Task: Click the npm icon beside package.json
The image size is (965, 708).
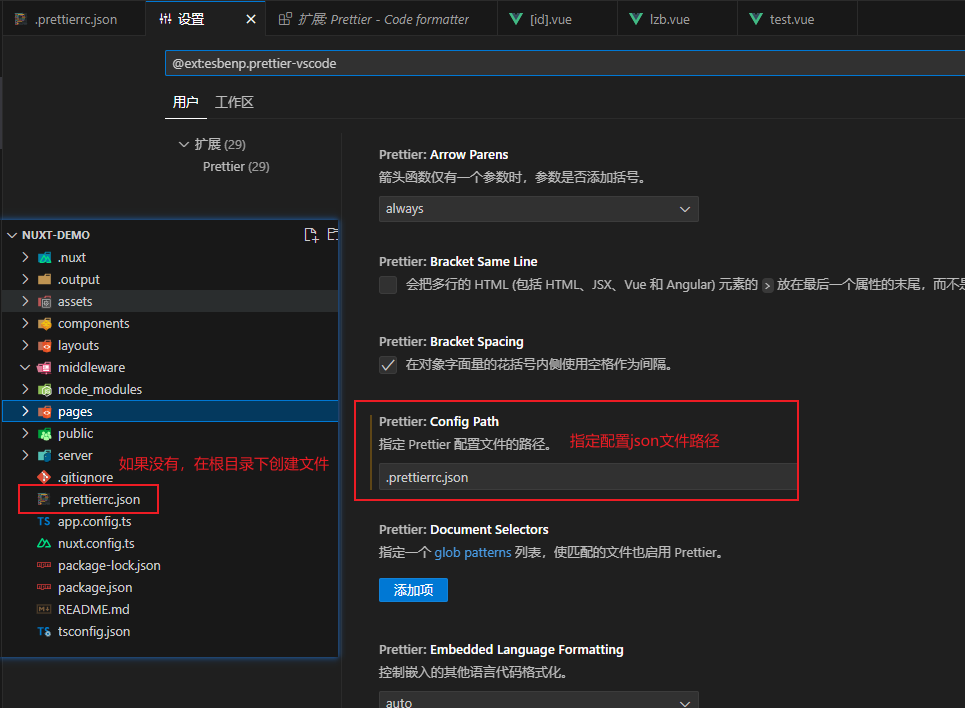Action: click(x=44, y=587)
